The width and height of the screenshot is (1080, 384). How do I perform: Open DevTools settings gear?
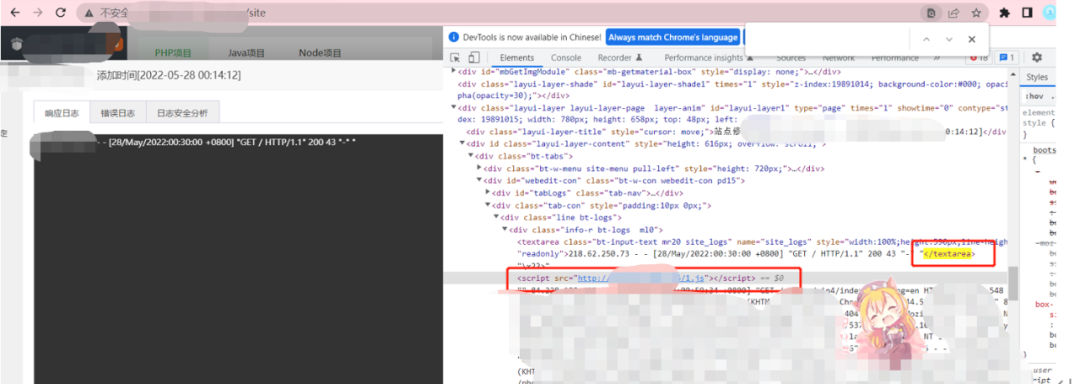point(1037,58)
